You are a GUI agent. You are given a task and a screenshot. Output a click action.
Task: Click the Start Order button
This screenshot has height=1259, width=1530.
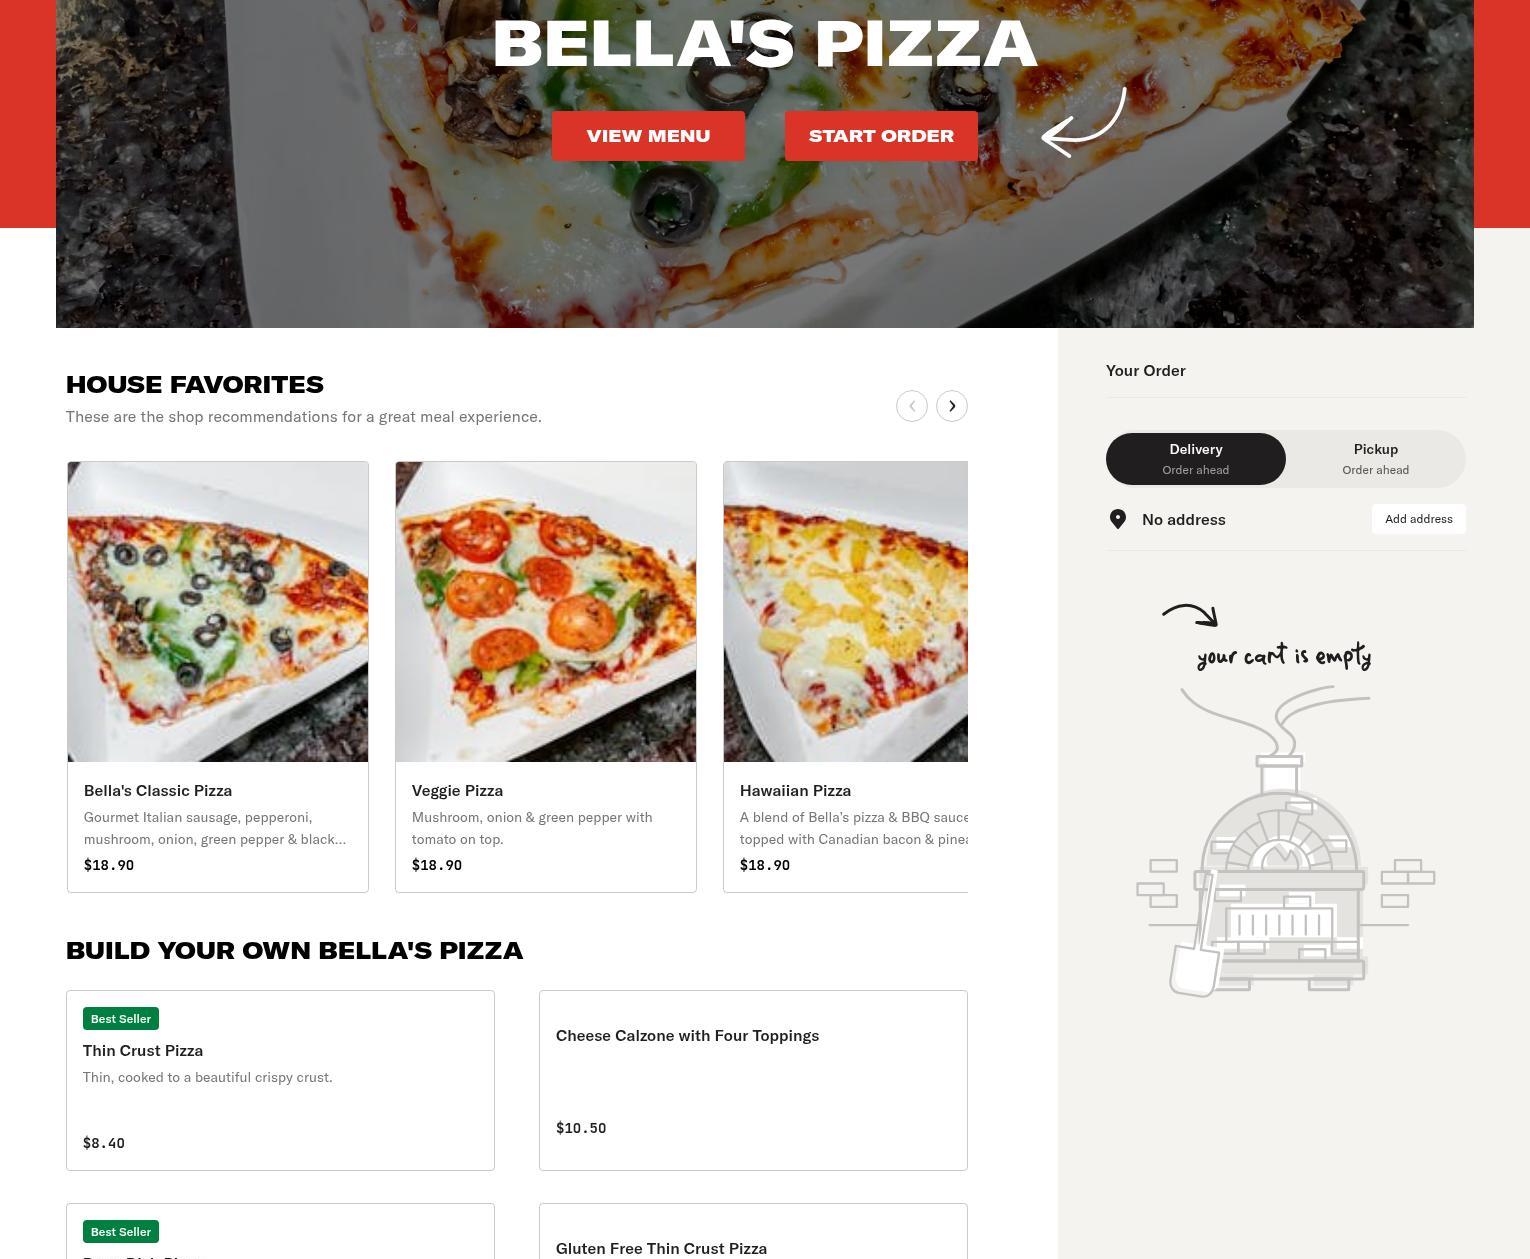coord(881,136)
